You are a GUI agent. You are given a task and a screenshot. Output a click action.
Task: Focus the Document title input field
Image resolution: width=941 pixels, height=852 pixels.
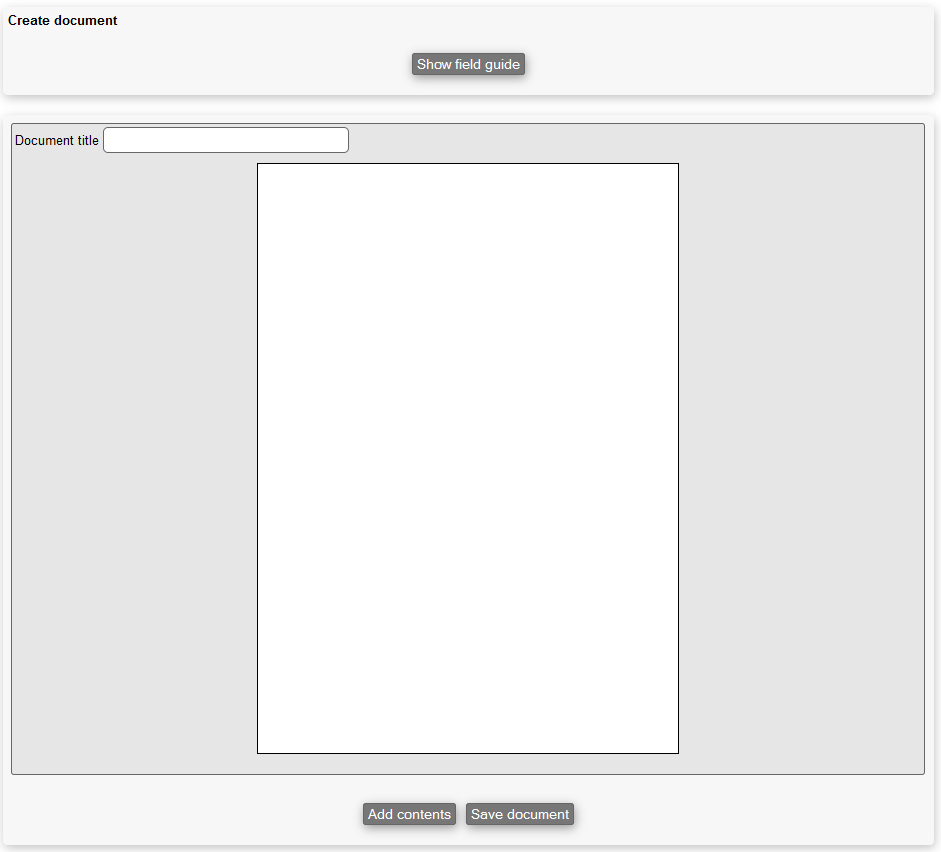coord(226,140)
